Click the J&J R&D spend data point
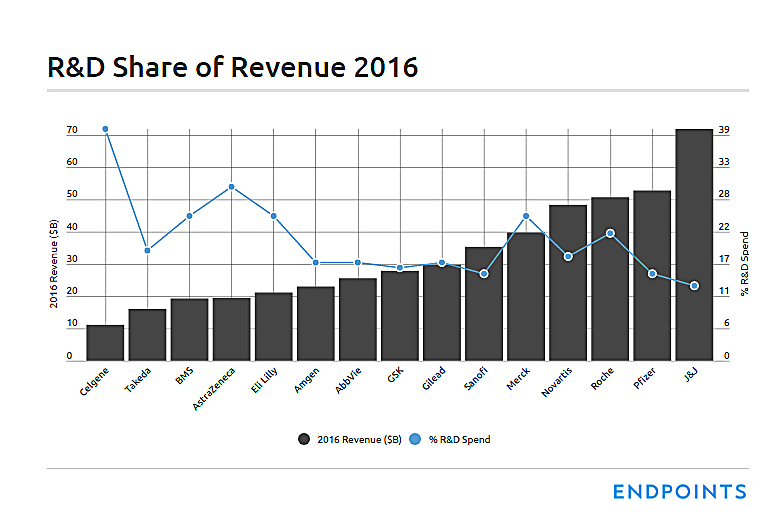Image resolution: width=772 pixels, height=518 pixels. pos(694,286)
